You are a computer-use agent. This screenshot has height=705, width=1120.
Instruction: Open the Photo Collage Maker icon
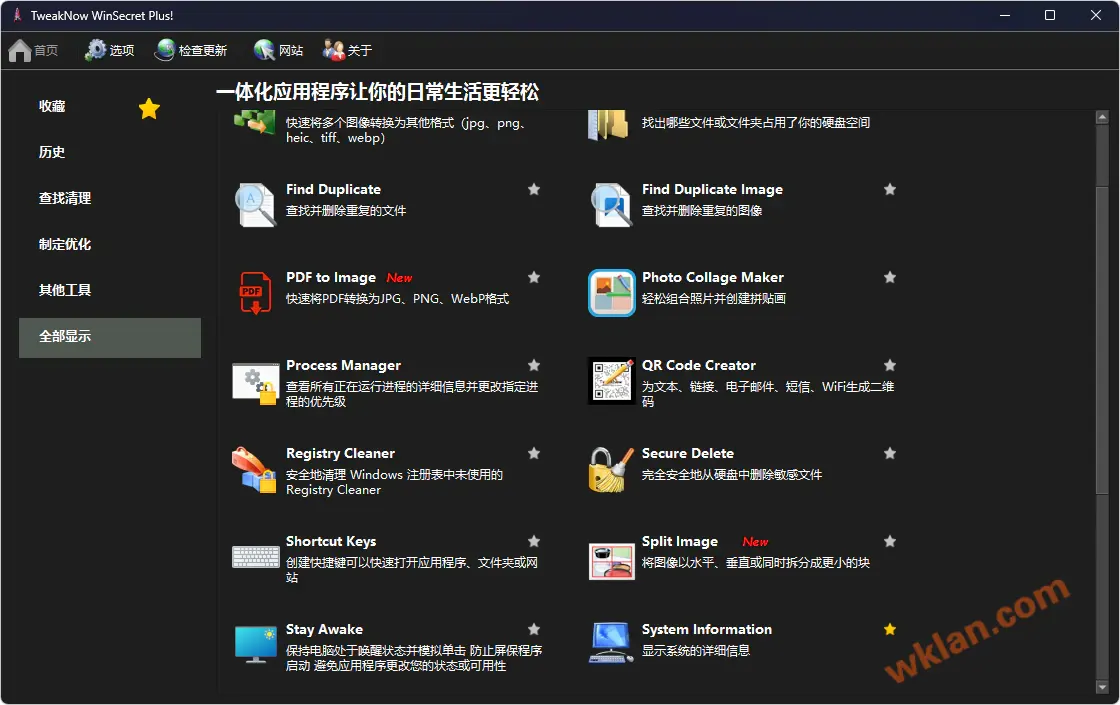(x=611, y=293)
